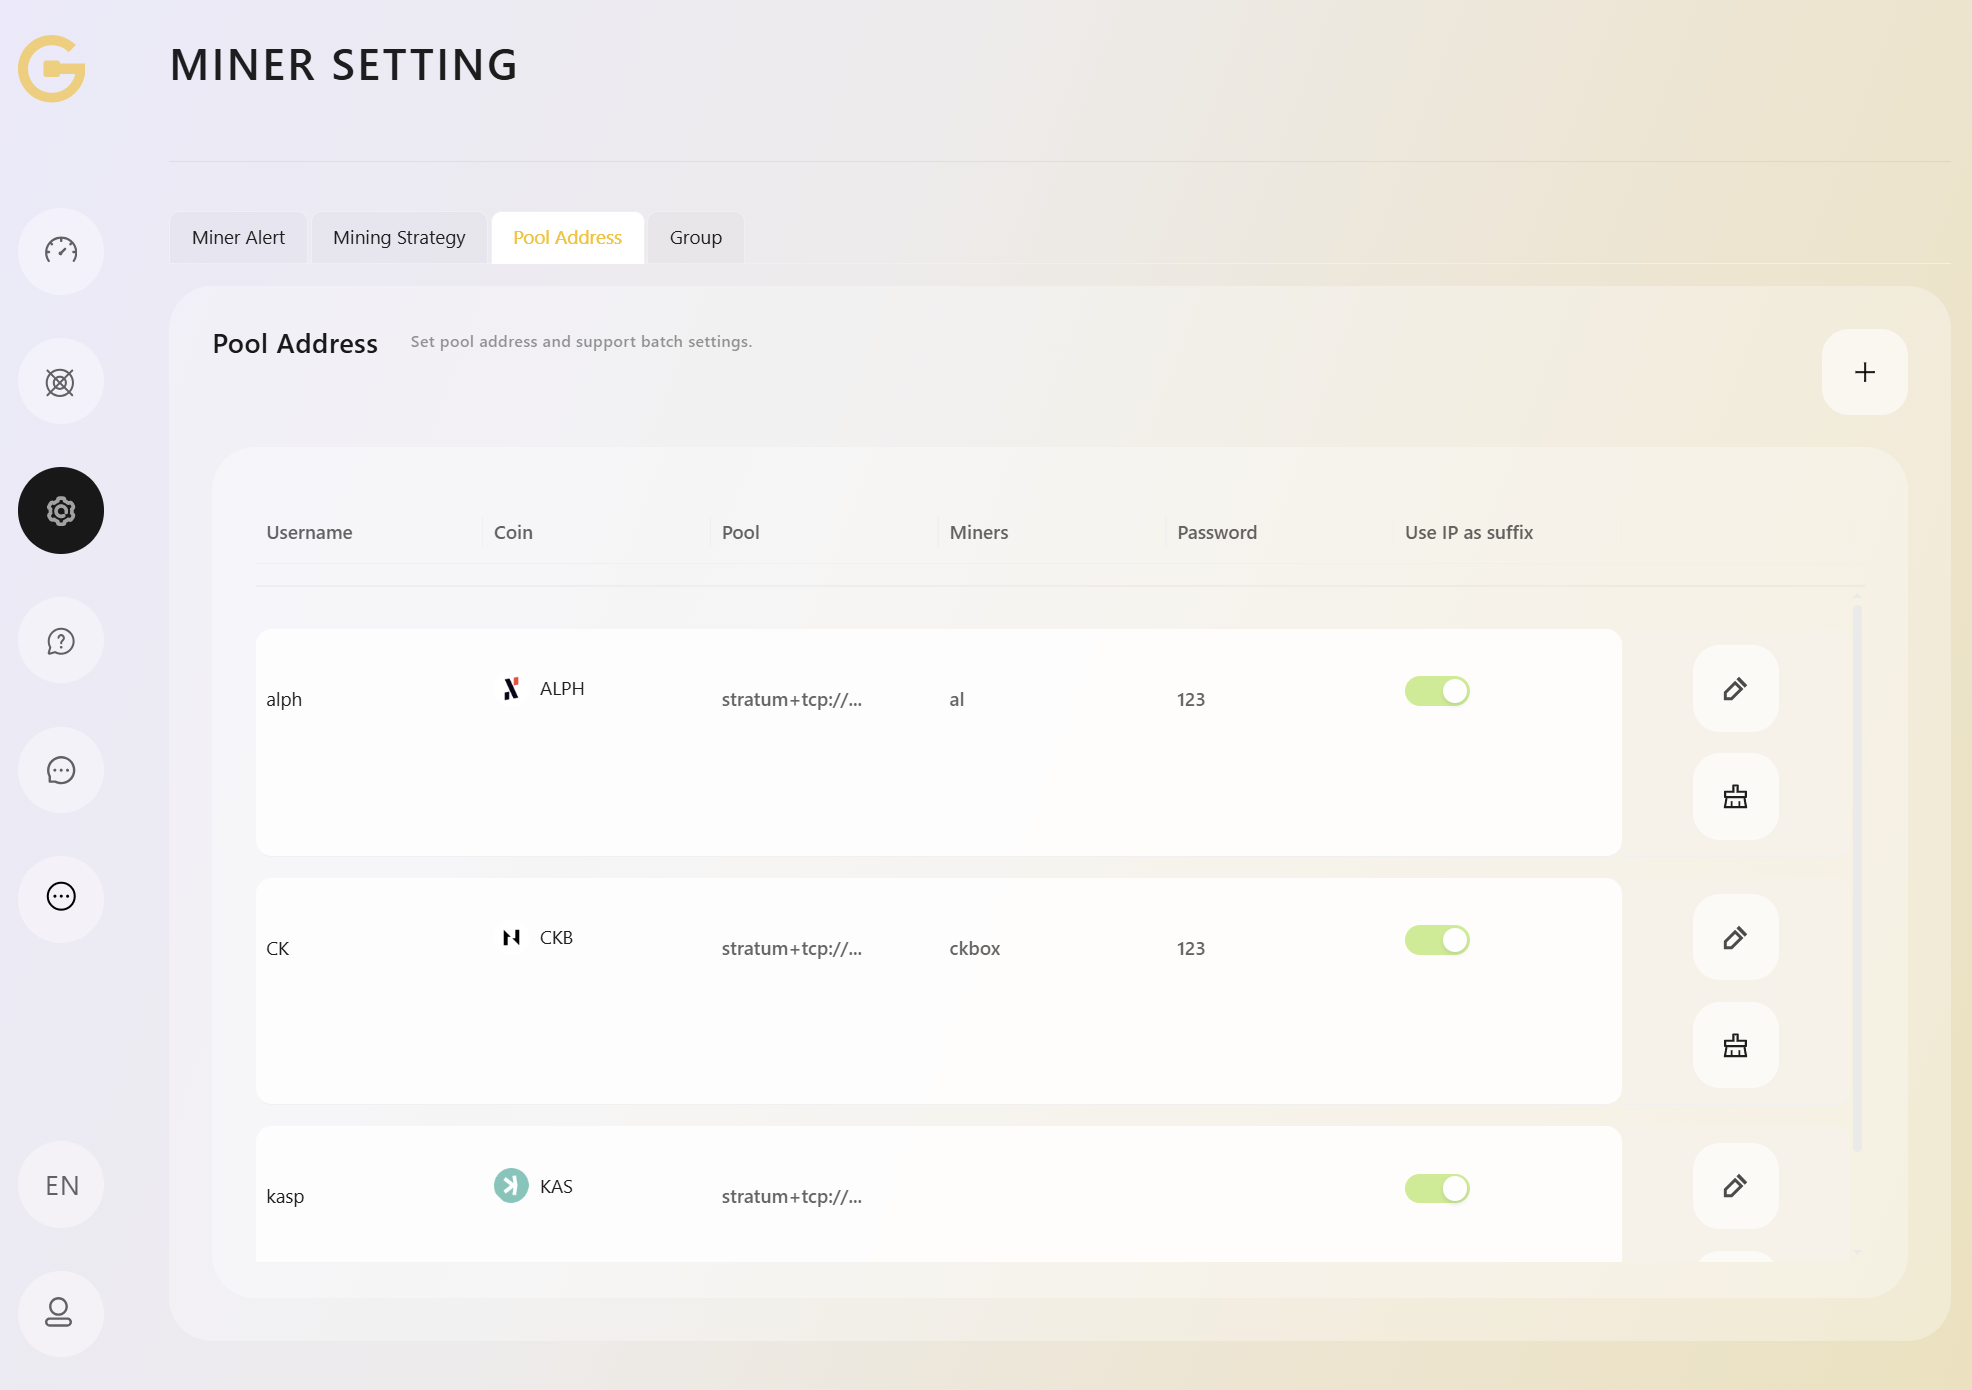Click the stratum pool address for CK

click(792, 948)
